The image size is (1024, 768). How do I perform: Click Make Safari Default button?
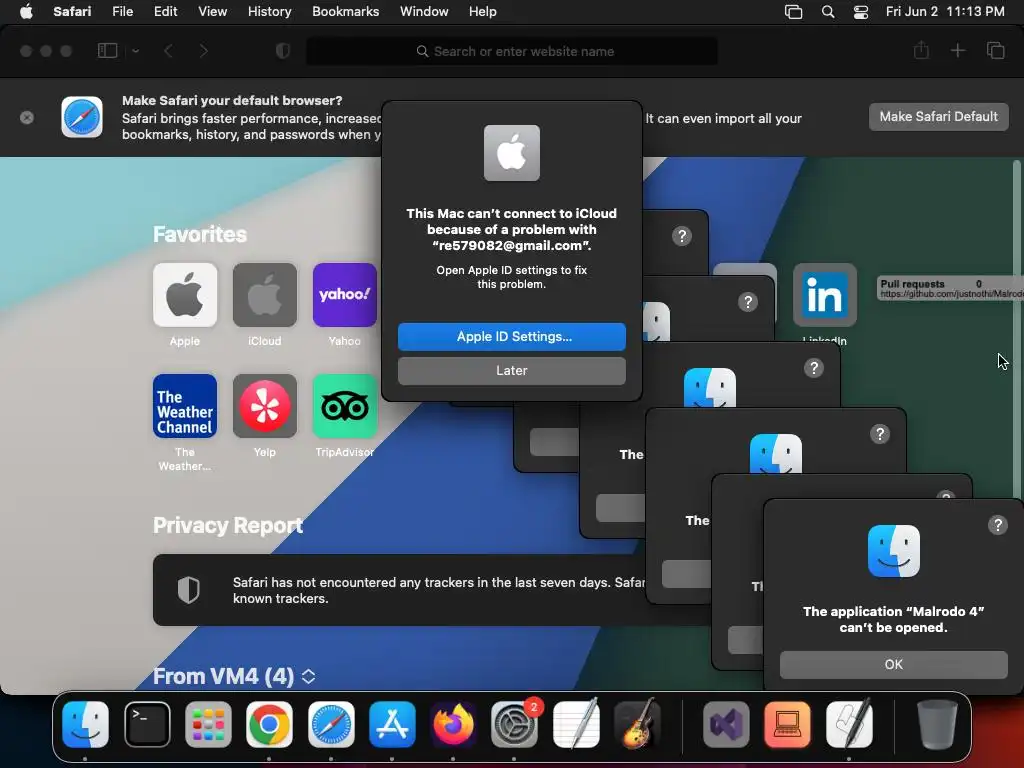938,117
